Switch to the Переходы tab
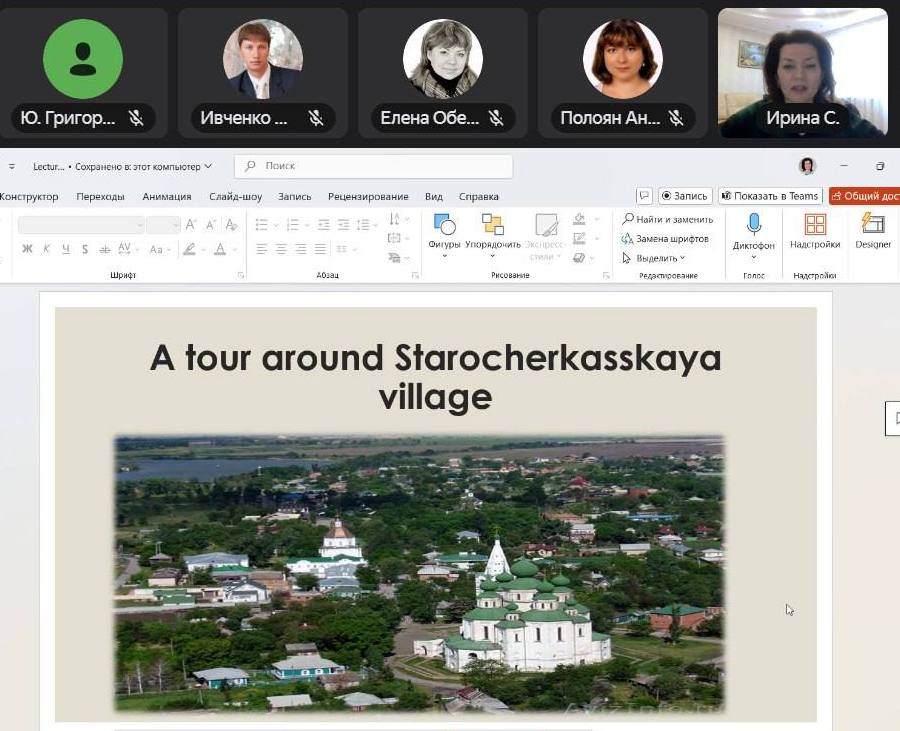Screen dimensions: 900x731 tap(100, 196)
